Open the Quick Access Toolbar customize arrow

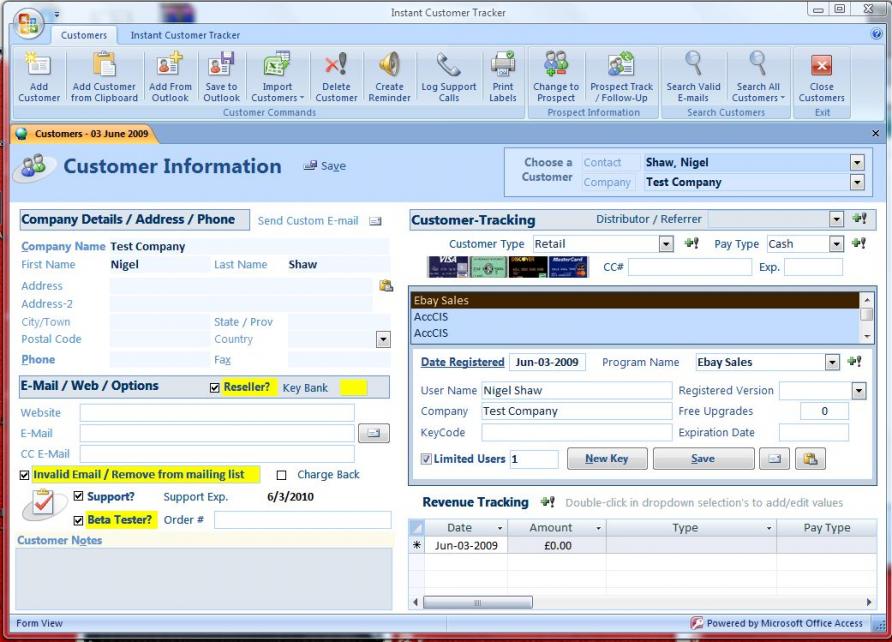click(56, 14)
